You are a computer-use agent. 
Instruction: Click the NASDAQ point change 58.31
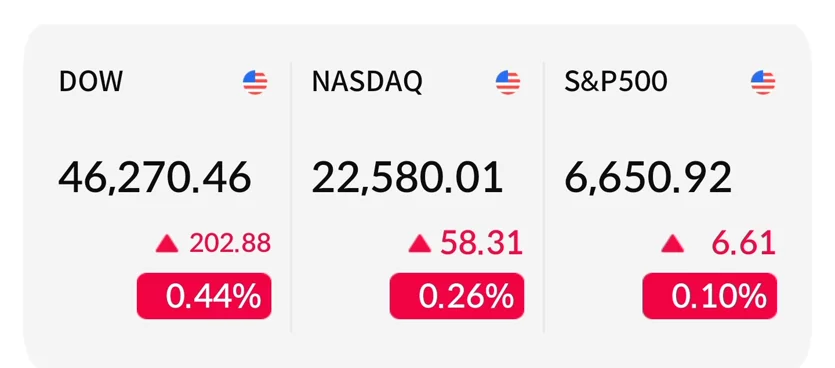[482, 243]
